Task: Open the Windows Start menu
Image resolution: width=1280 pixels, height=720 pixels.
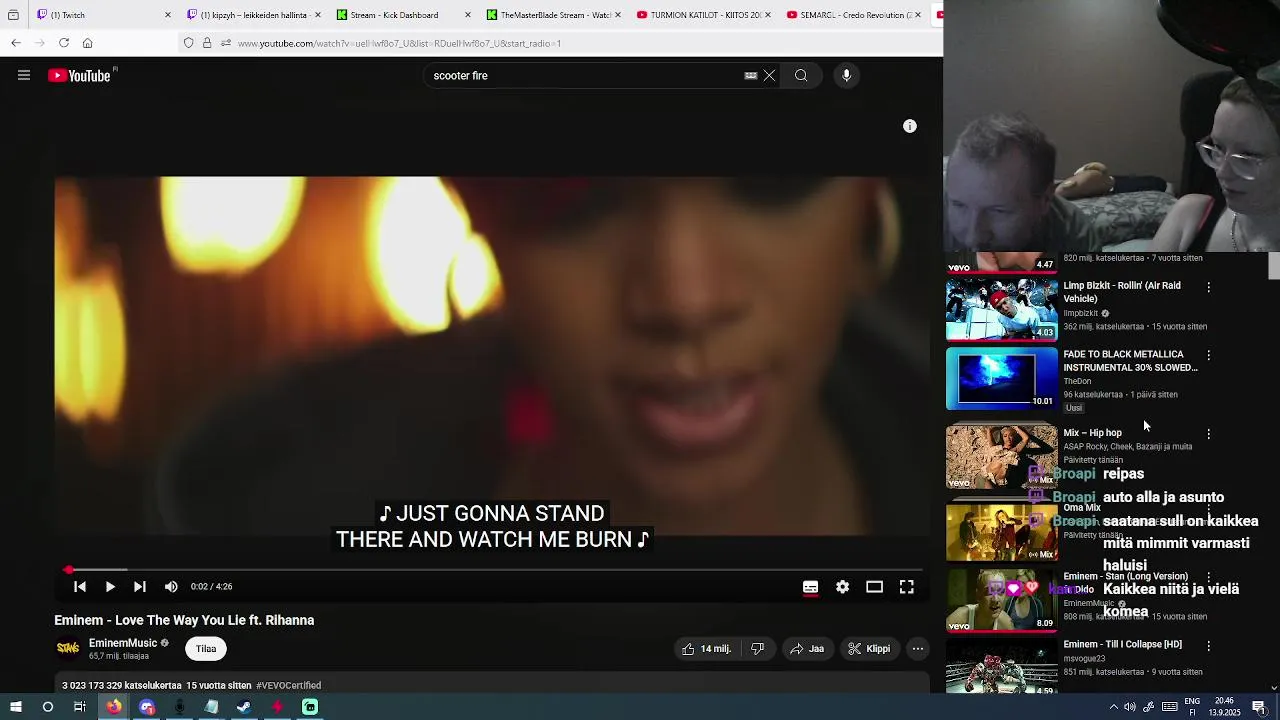Action: (x=15, y=707)
